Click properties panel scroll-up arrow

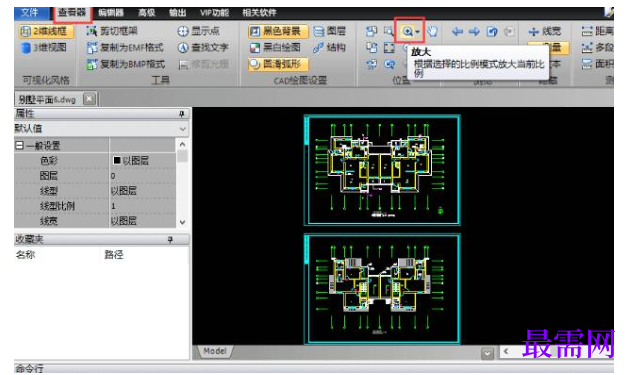click(x=182, y=144)
